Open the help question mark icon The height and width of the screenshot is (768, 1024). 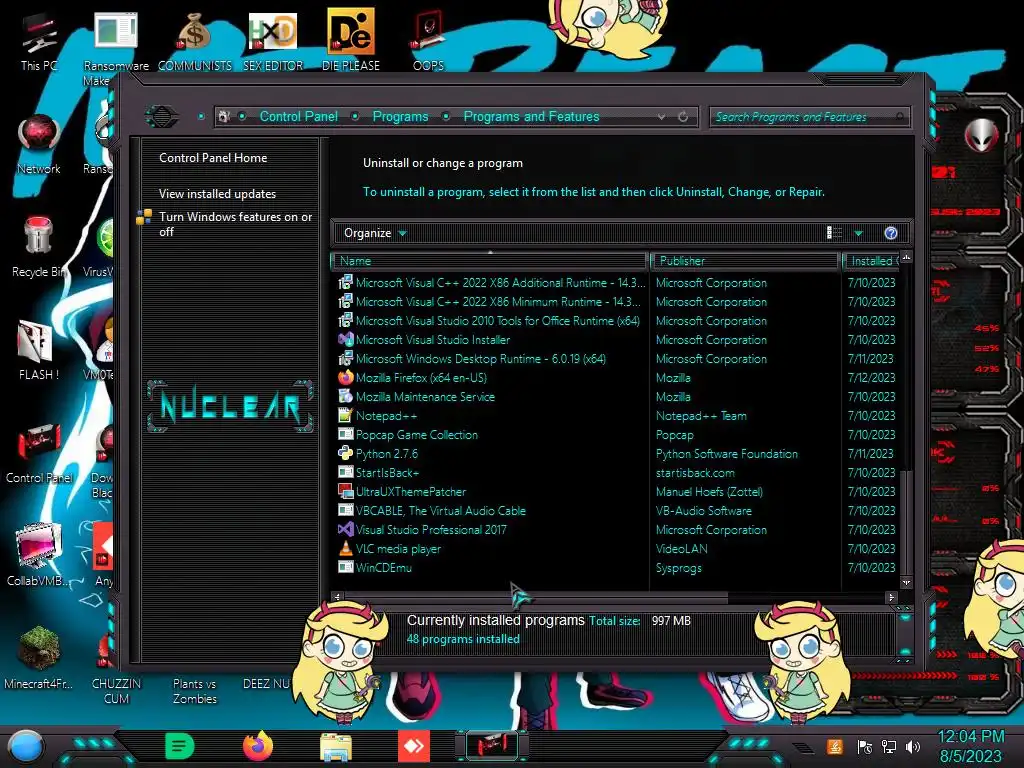pyautogui.click(x=891, y=233)
